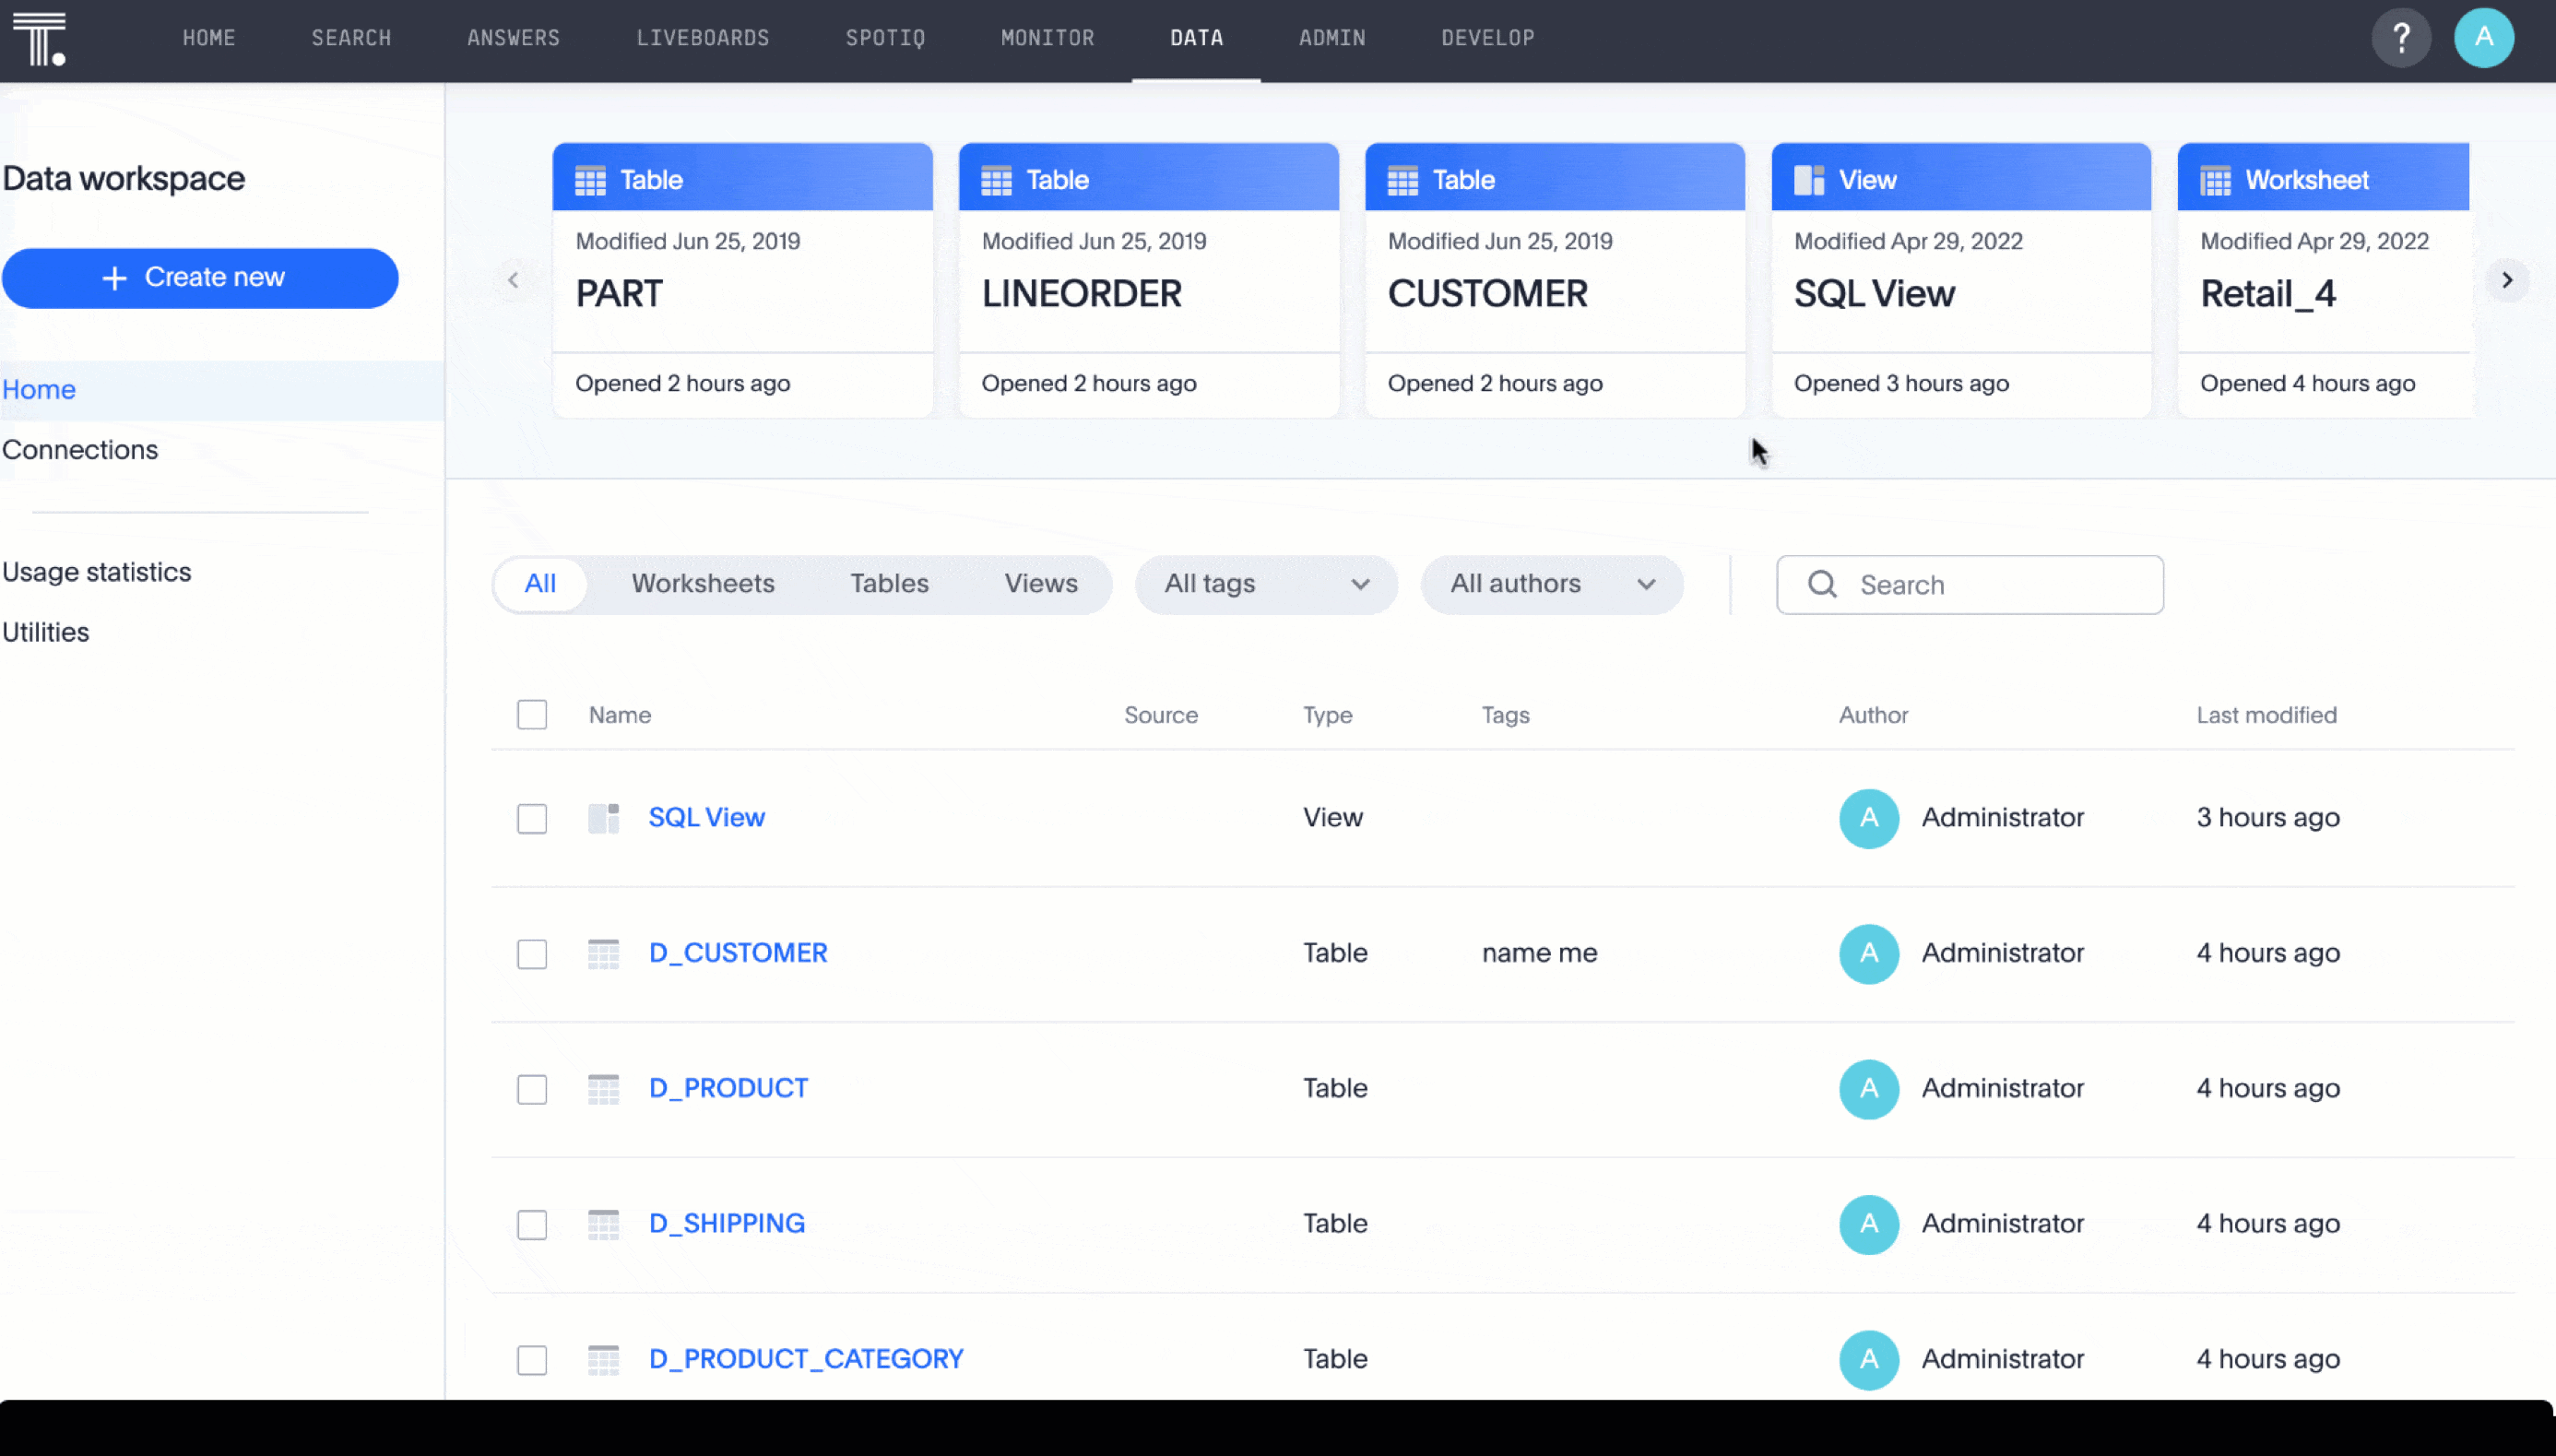Screen dimensions: 2556x1456
Task: Click the right carousel arrow
Action: (2506, 280)
